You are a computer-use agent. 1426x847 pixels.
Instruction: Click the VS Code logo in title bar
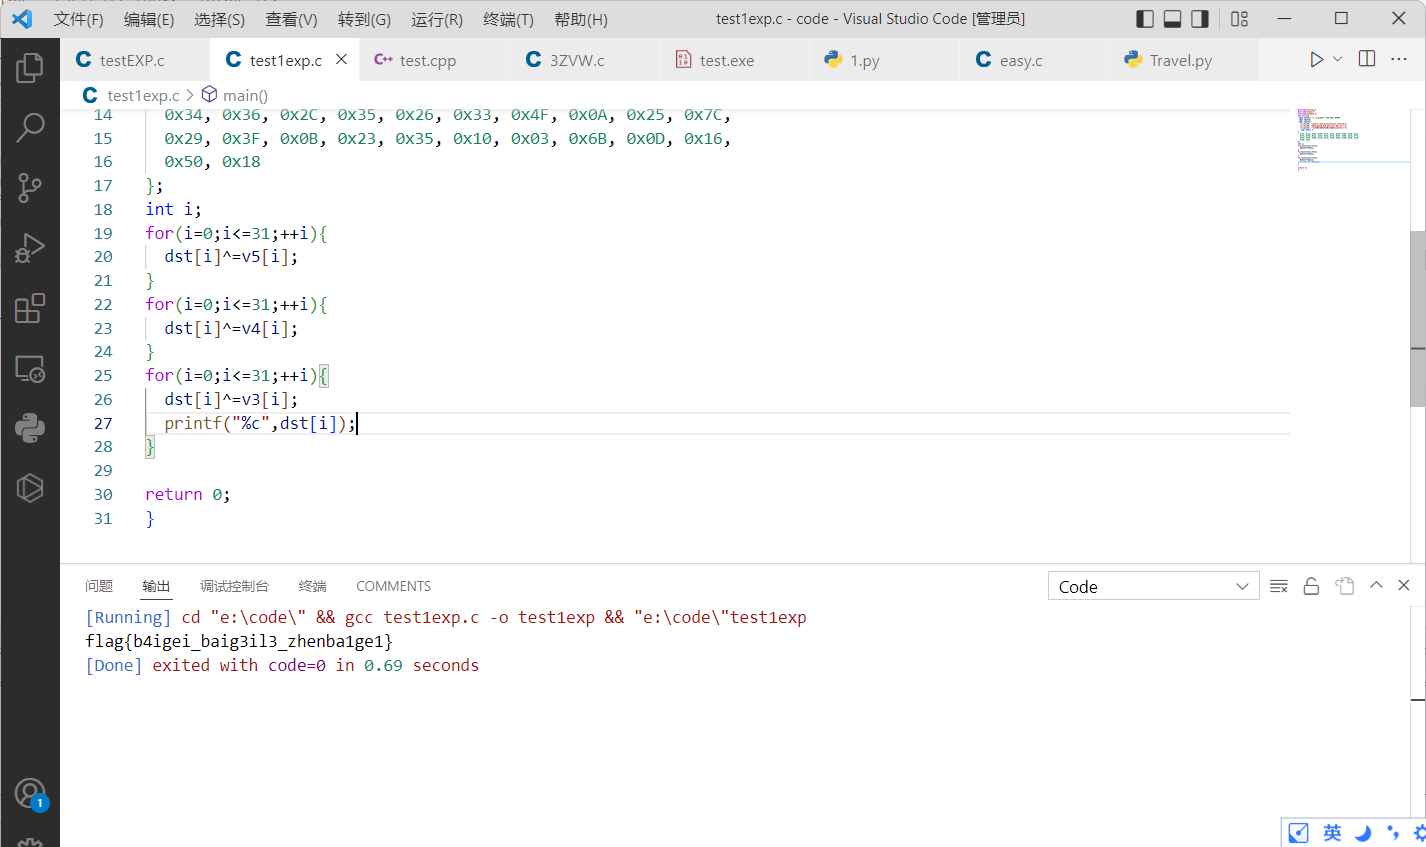pyautogui.click(x=22, y=19)
